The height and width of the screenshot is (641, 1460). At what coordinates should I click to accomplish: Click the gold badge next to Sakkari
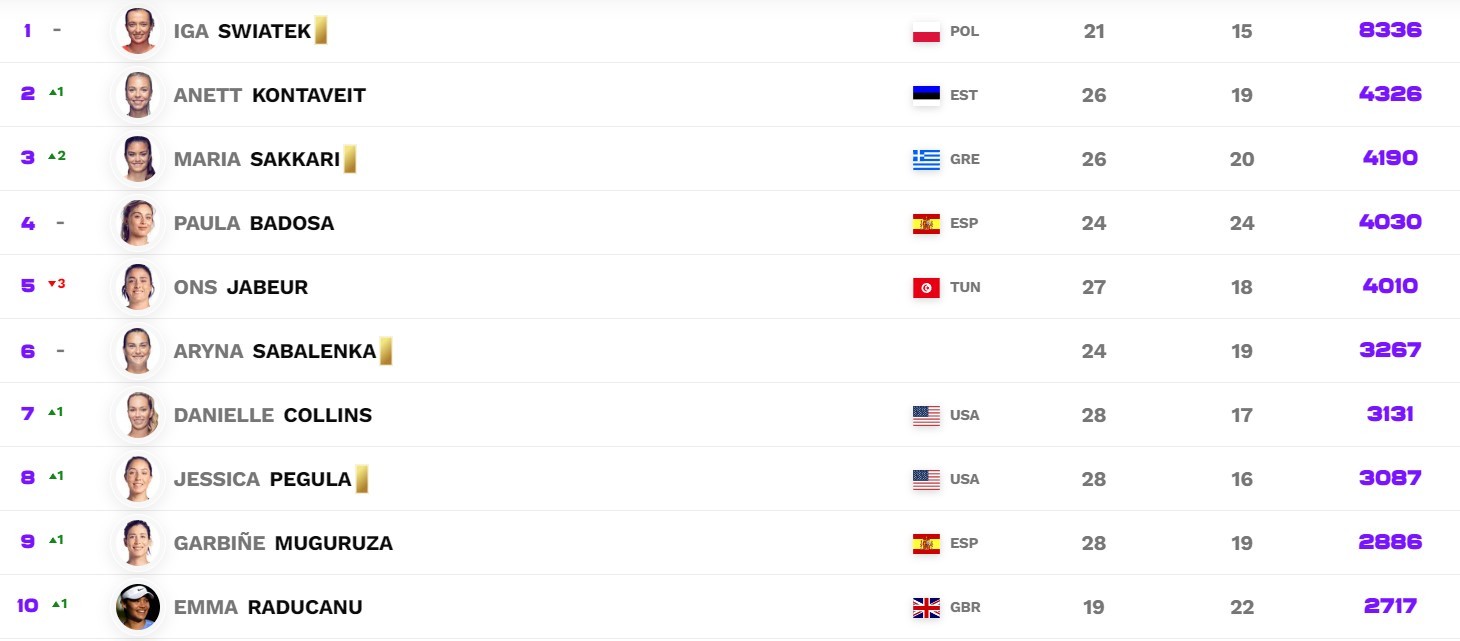(350, 159)
